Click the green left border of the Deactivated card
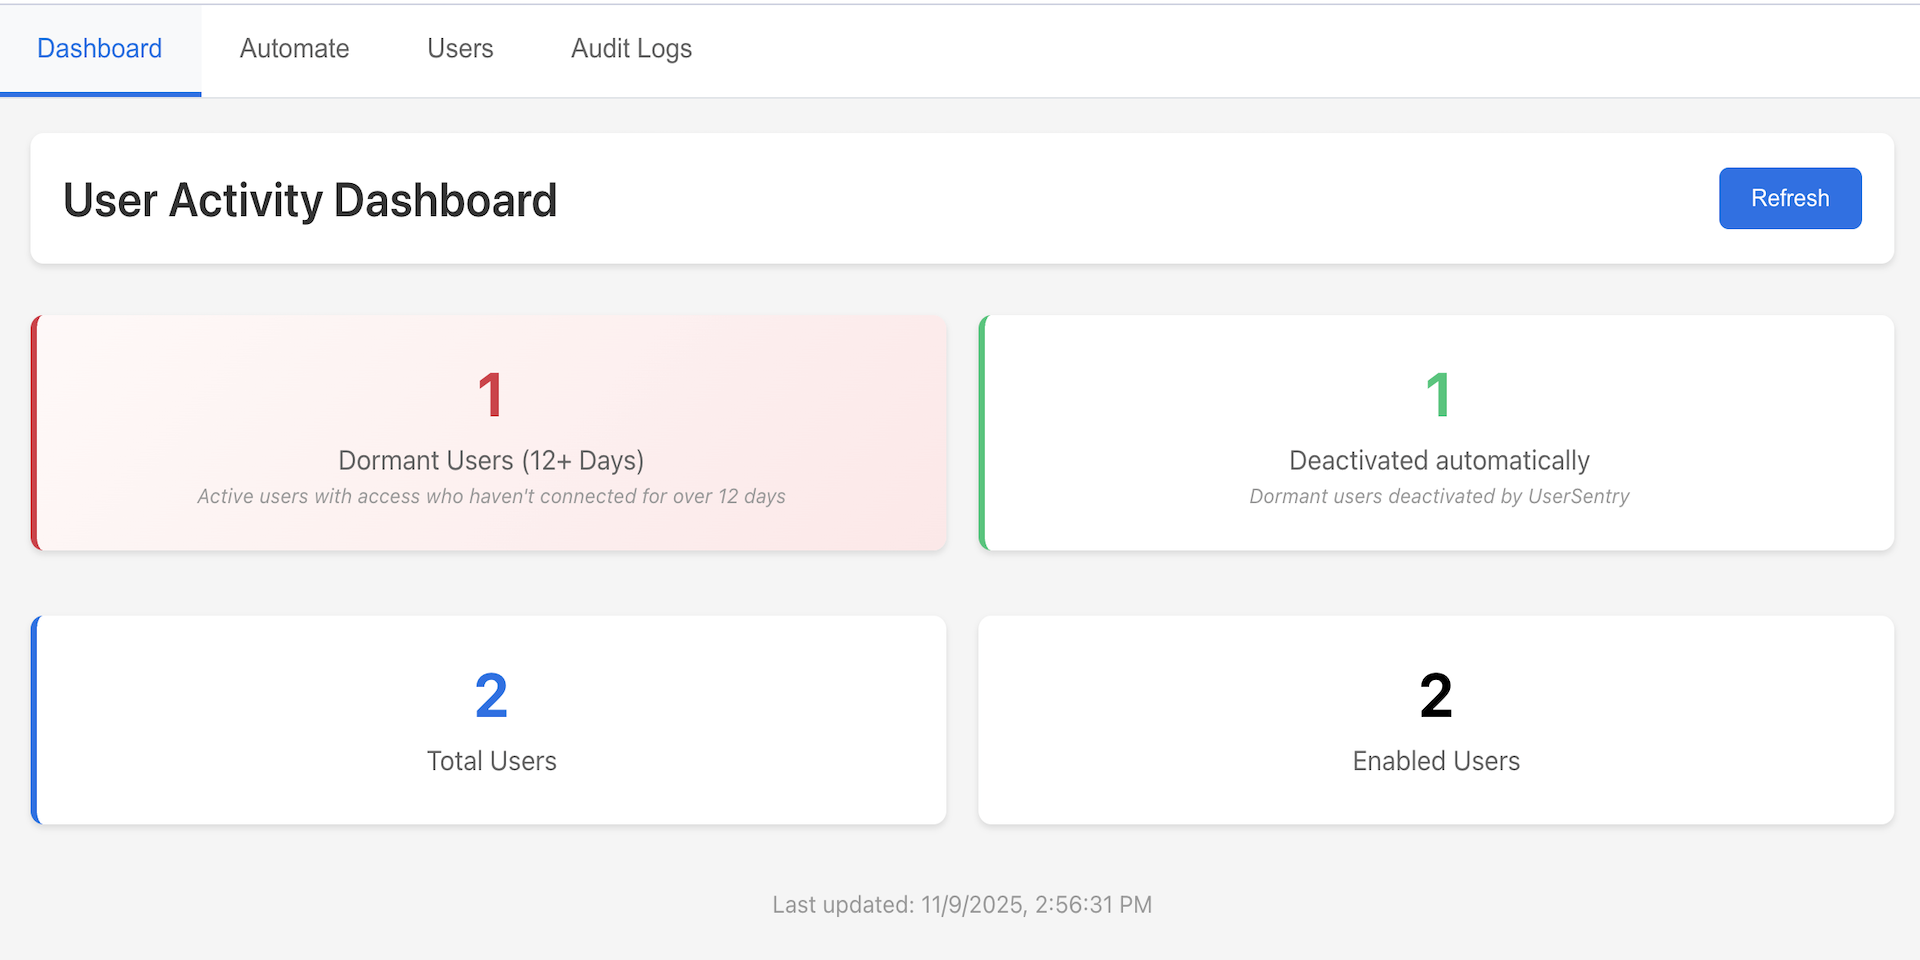Image resolution: width=1920 pixels, height=960 pixels. [x=983, y=433]
